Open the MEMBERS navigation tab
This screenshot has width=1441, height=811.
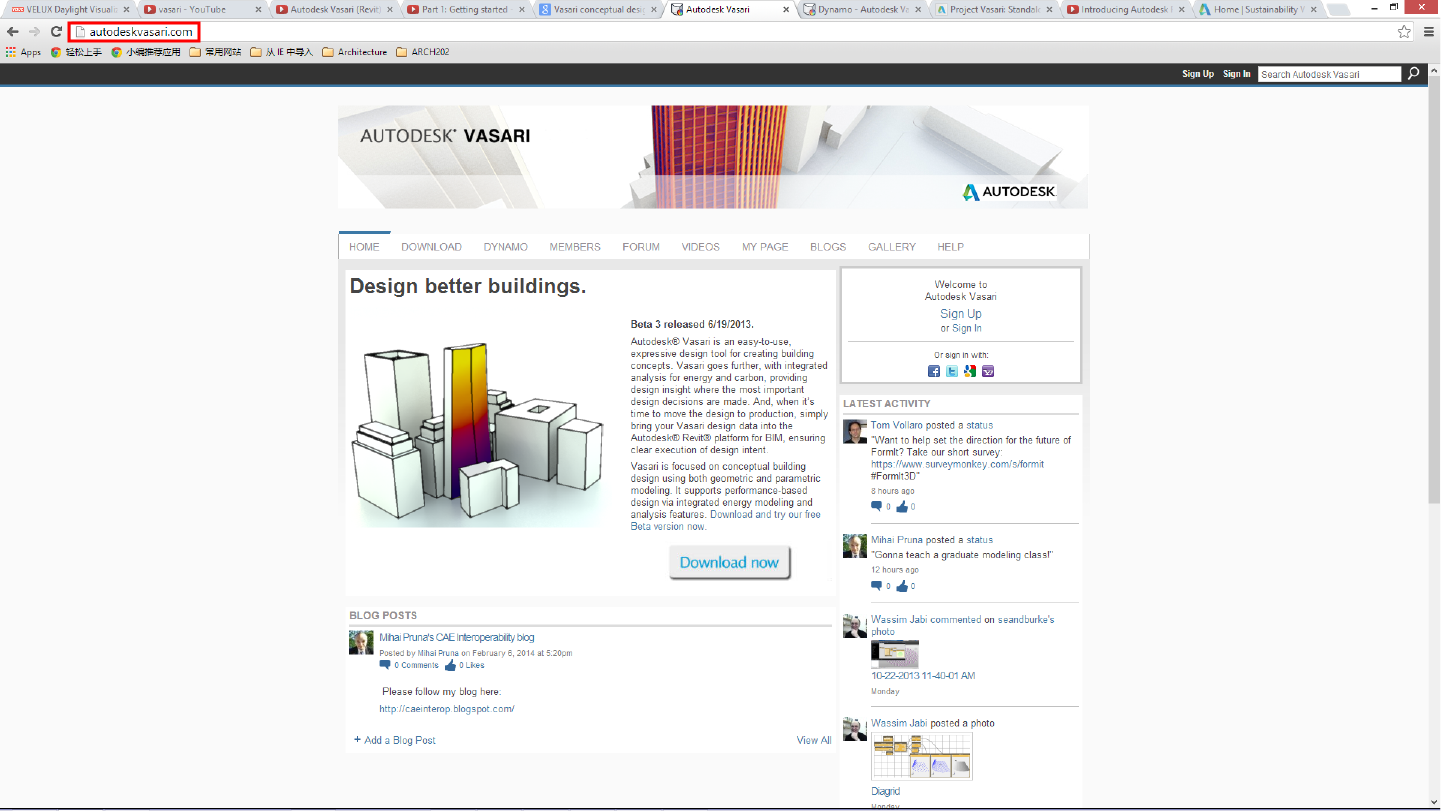point(575,247)
